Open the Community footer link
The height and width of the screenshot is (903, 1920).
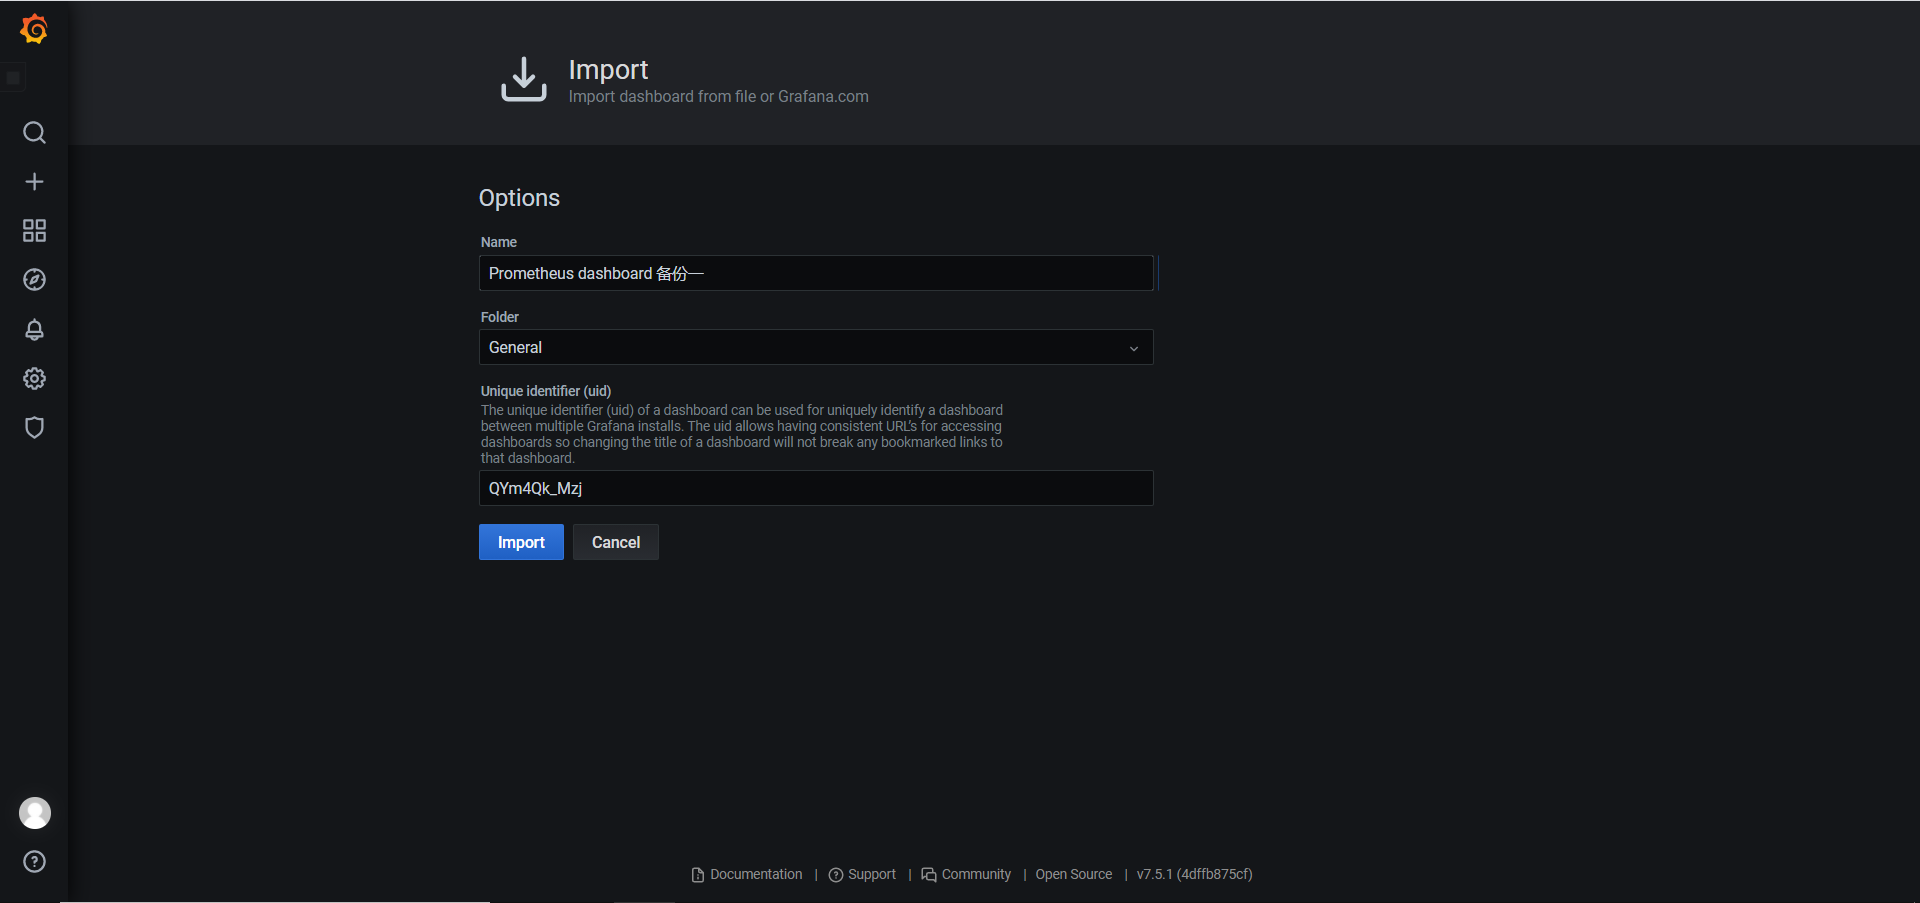[x=966, y=875]
